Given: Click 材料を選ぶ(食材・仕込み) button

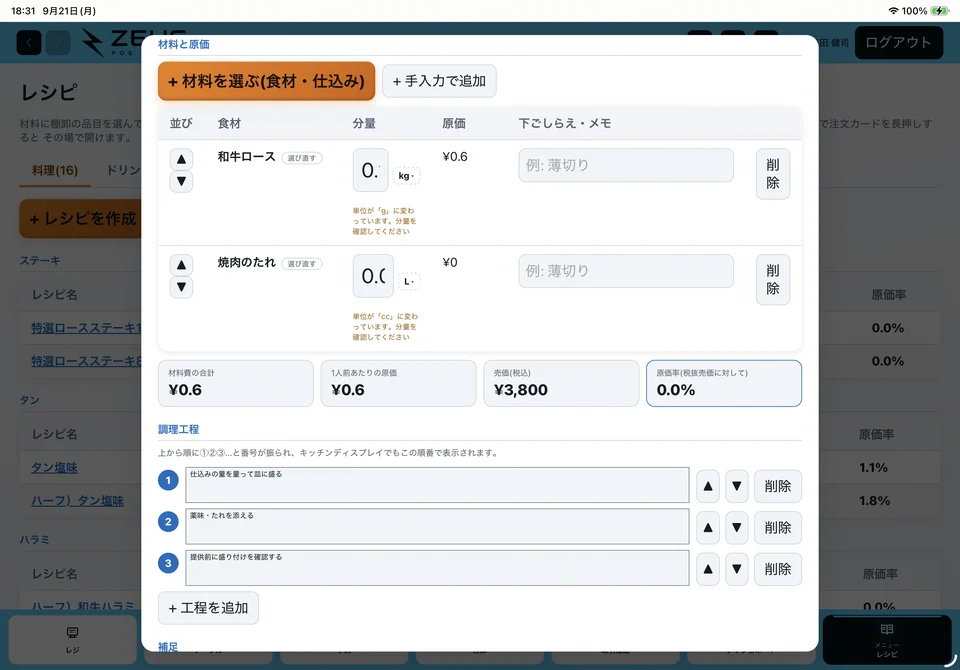Looking at the screenshot, I should [266, 81].
